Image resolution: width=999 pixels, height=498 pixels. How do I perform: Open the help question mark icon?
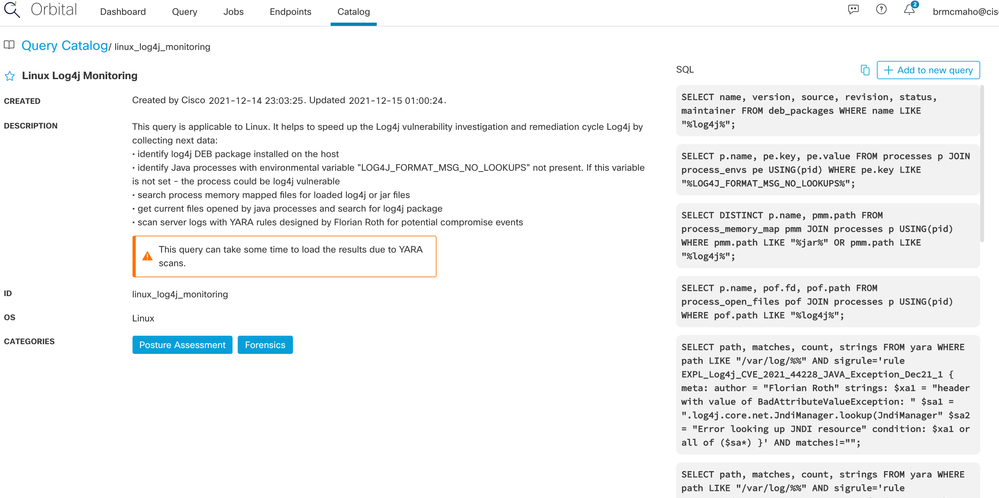pos(881,10)
